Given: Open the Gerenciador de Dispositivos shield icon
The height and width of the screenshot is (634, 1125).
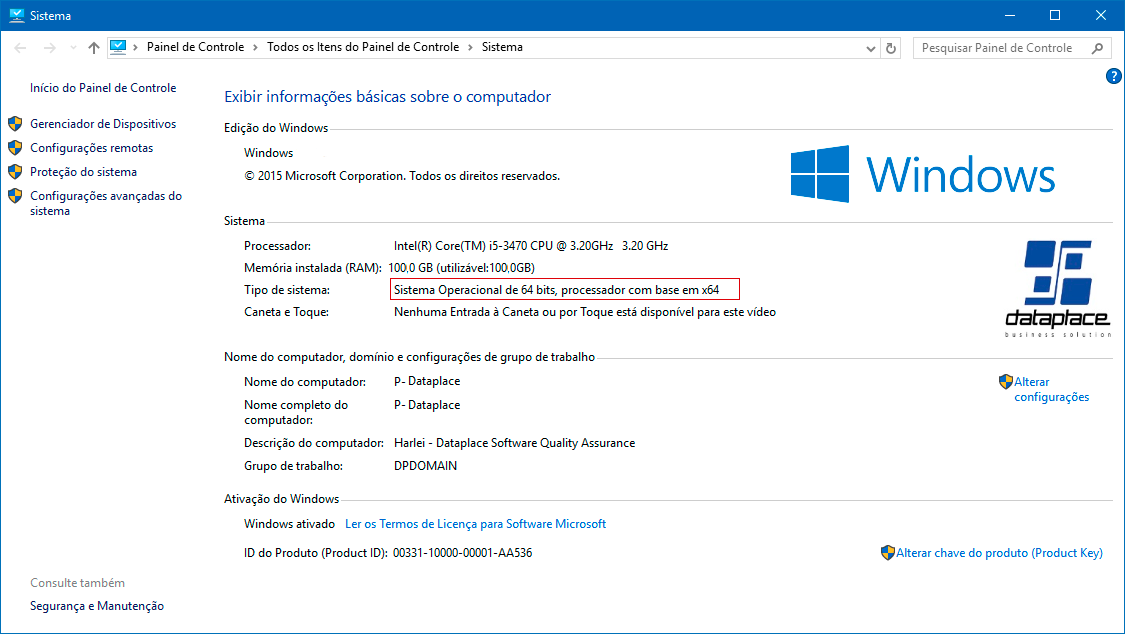Looking at the screenshot, I should [15, 123].
